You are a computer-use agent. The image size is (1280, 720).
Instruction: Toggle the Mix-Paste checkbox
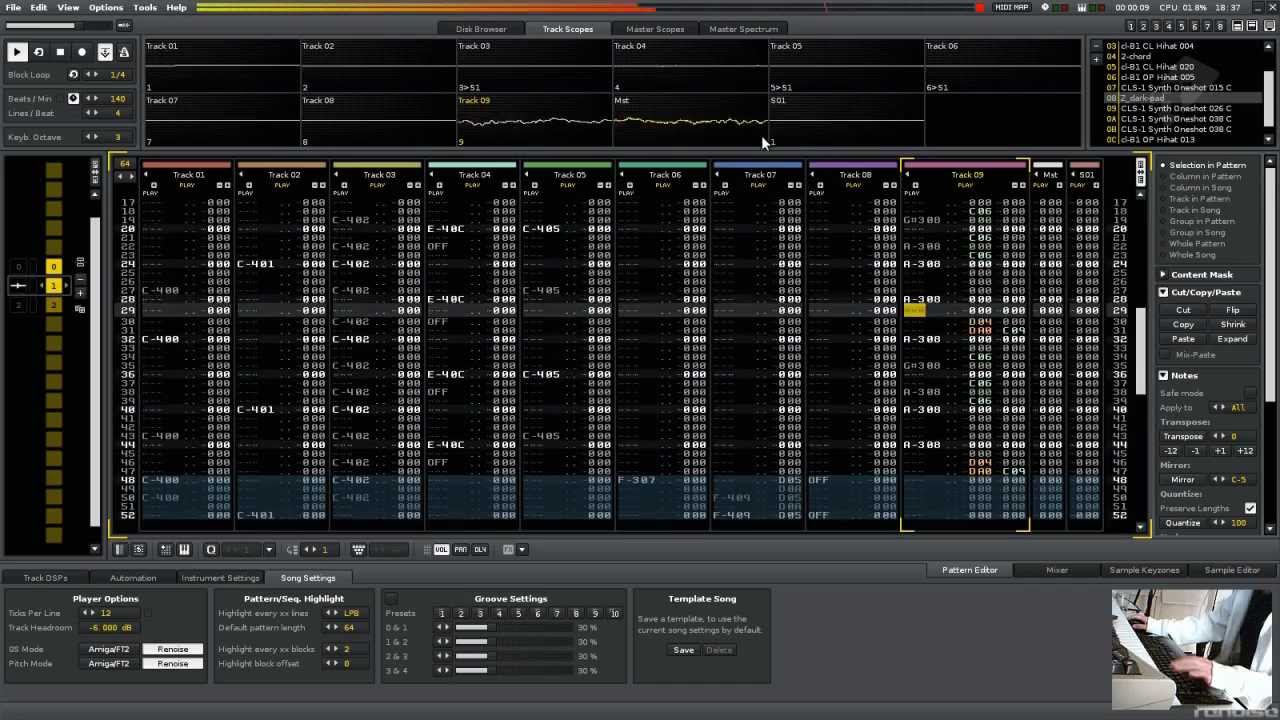pos(1165,355)
